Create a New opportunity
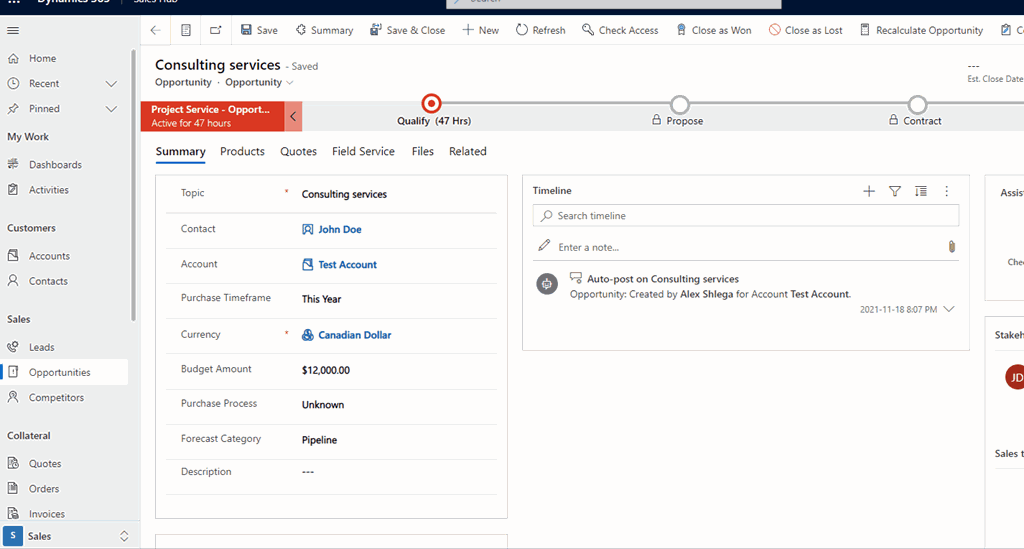The image size is (1024, 549). 481,30
